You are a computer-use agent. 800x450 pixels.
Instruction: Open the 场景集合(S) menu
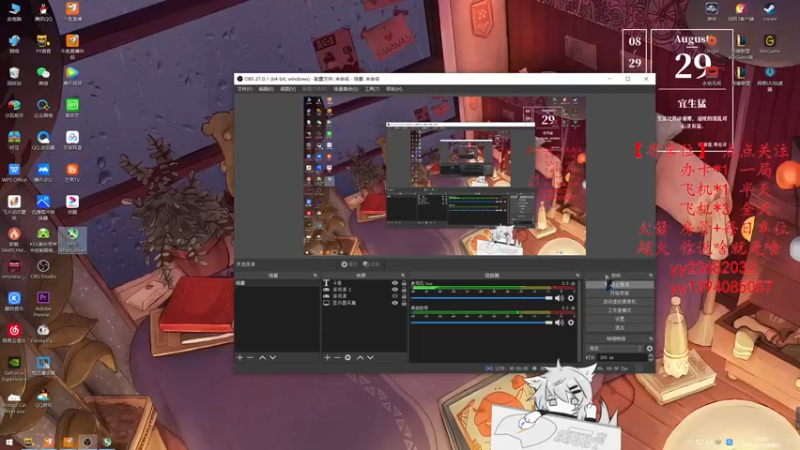(345, 89)
